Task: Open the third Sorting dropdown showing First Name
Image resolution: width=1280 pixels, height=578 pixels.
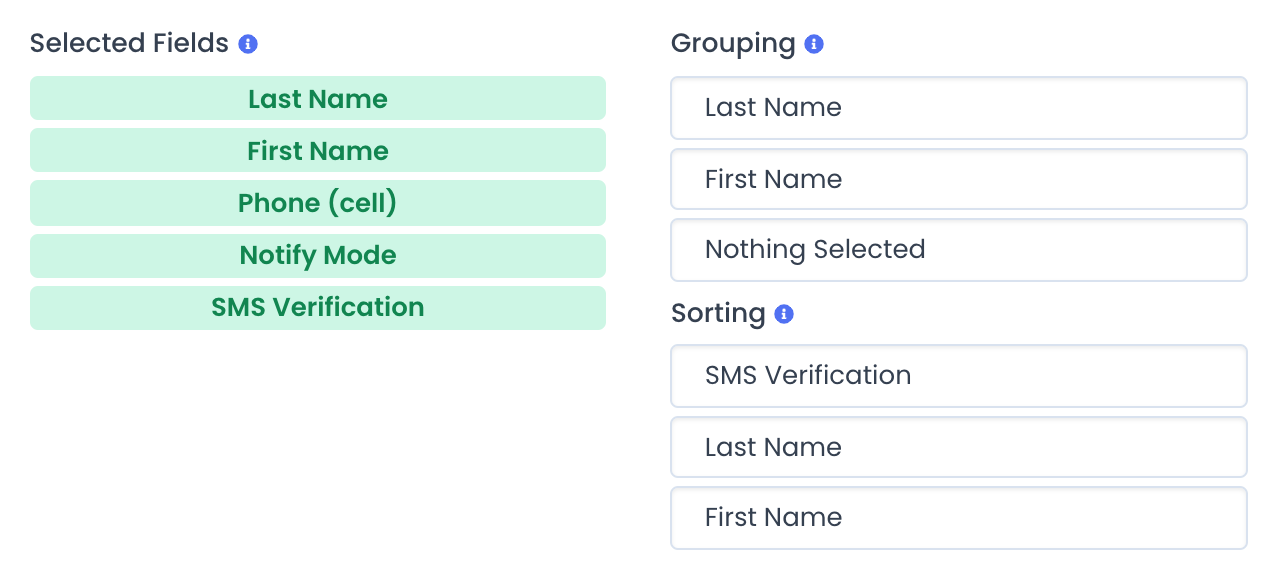Action: pyautogui.click(x=959, y=517)
